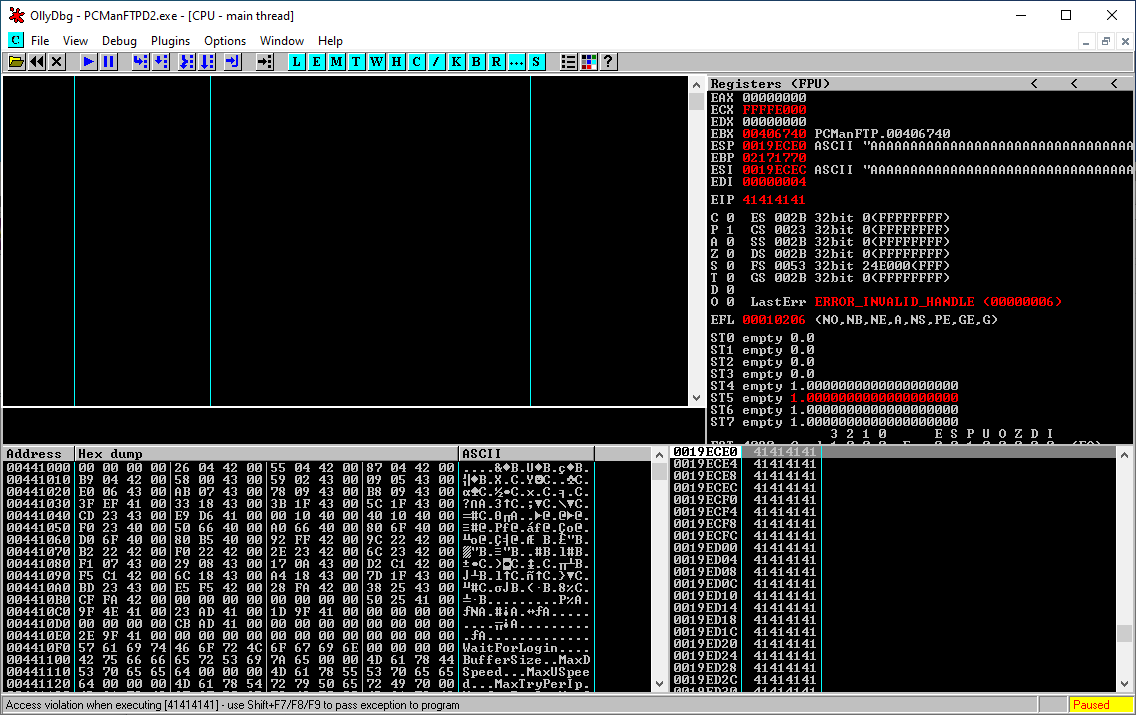Screen dimensions: 1136x715
Task: Show References with R button
Action: tap(496, 62)
